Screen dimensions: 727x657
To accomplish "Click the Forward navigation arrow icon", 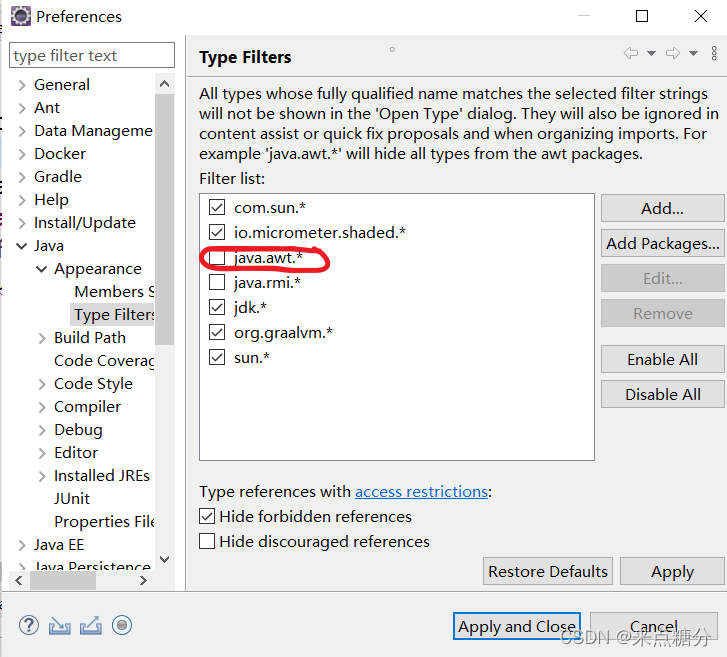I will point(673,53).
